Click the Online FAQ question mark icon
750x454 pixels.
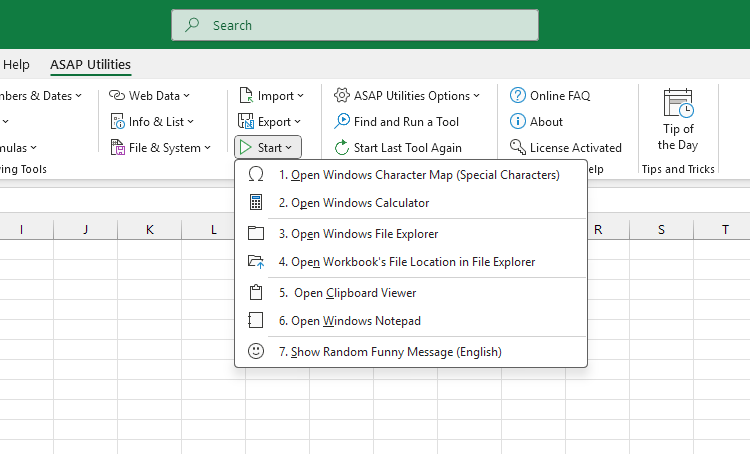point(518,95)
